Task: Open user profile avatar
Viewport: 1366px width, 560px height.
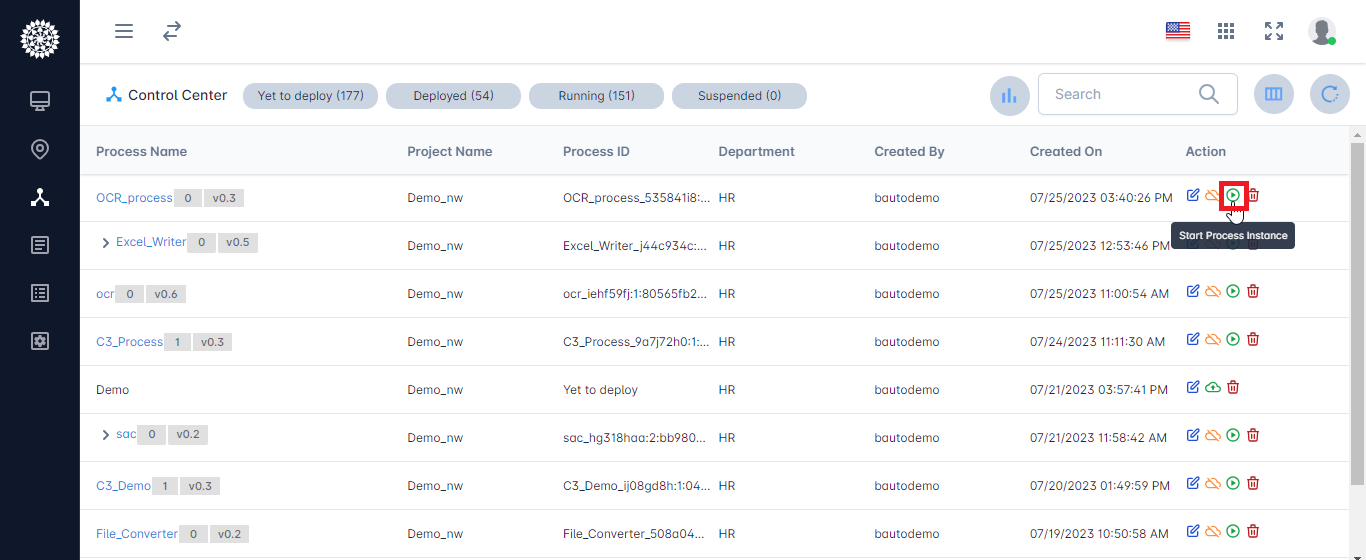Action: tap(1322, 31)
